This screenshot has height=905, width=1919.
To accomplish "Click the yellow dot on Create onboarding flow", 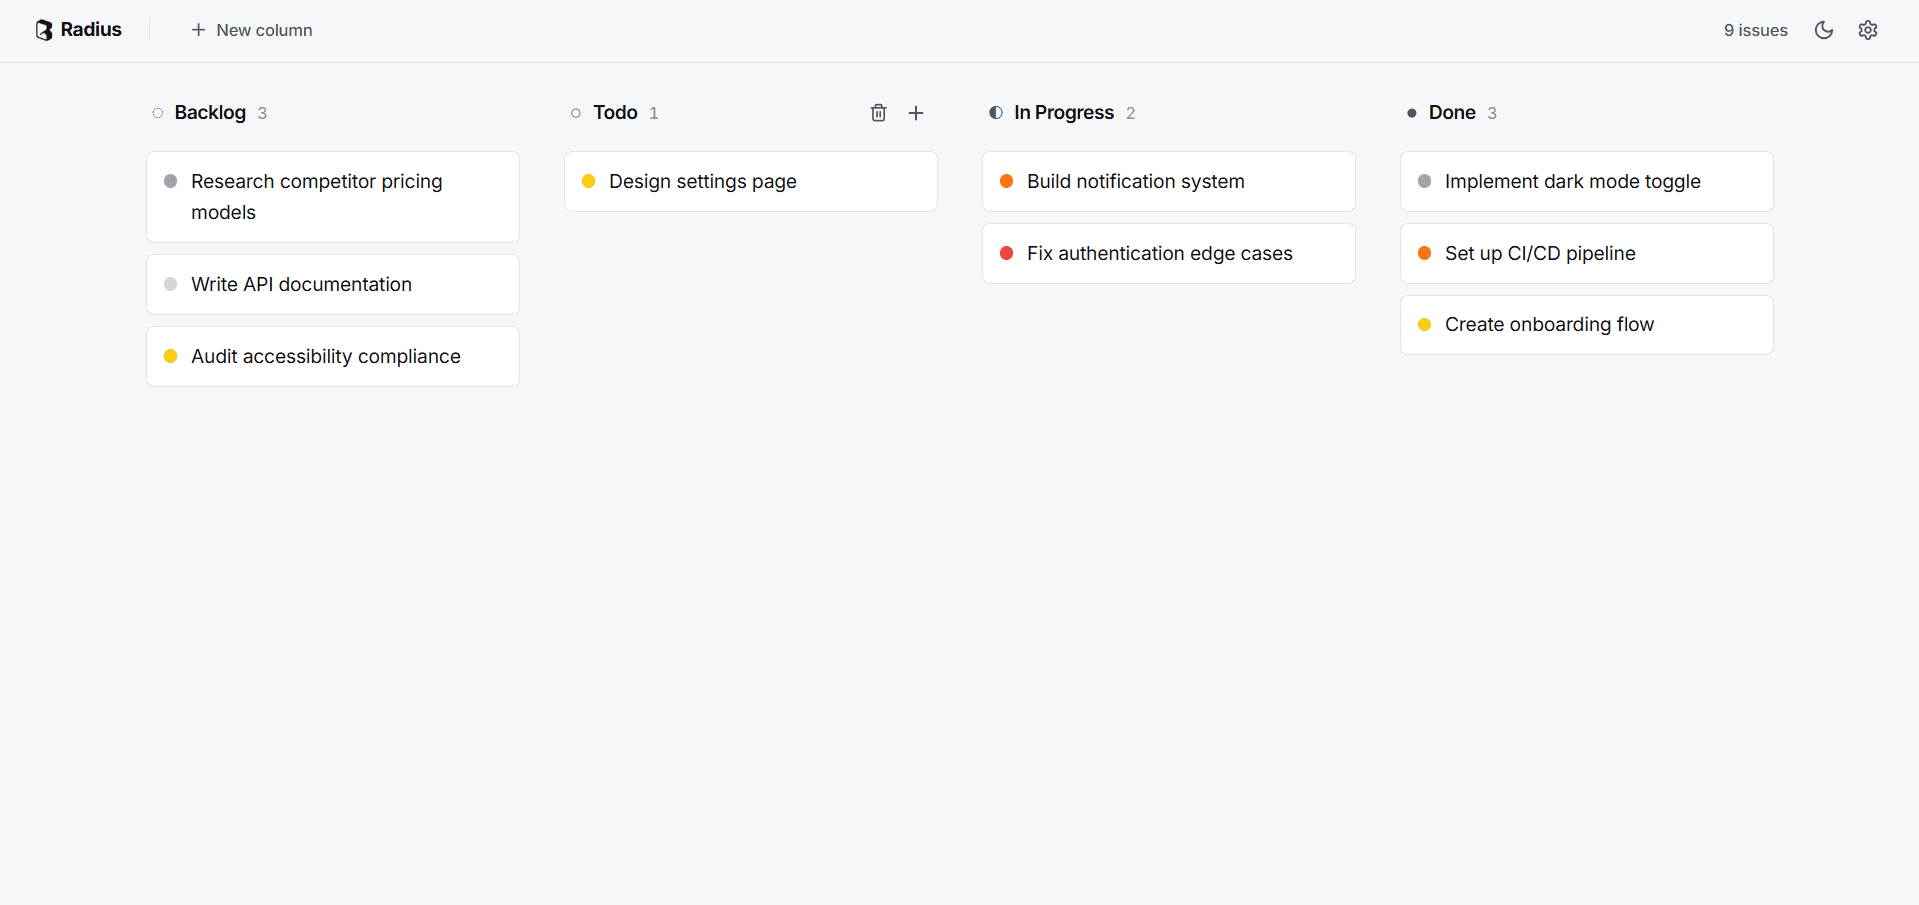I will (1425, 324).
